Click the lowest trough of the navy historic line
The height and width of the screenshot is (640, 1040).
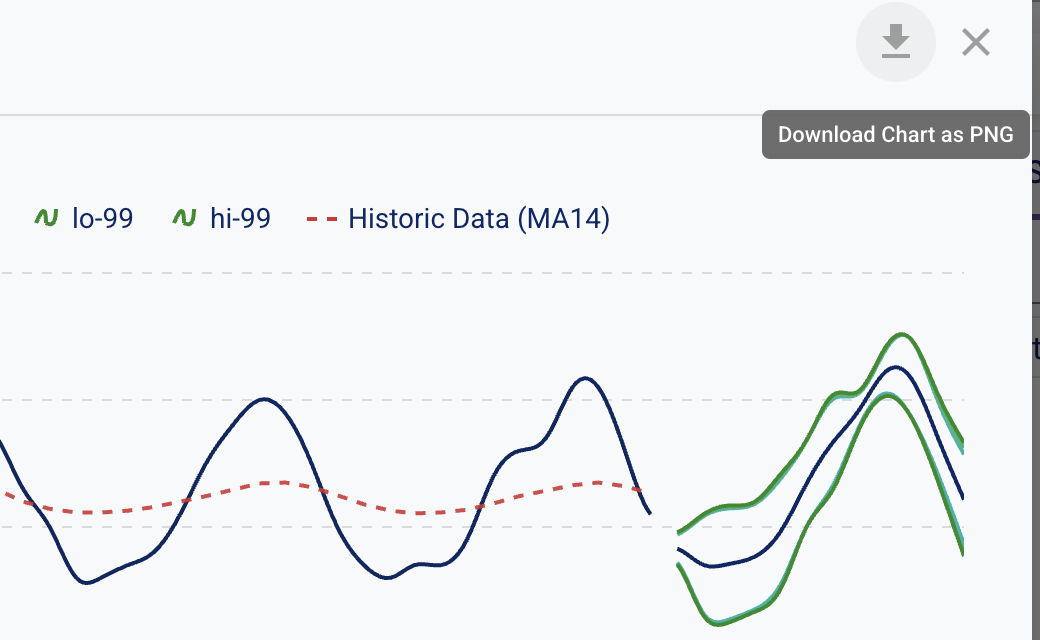88,582
